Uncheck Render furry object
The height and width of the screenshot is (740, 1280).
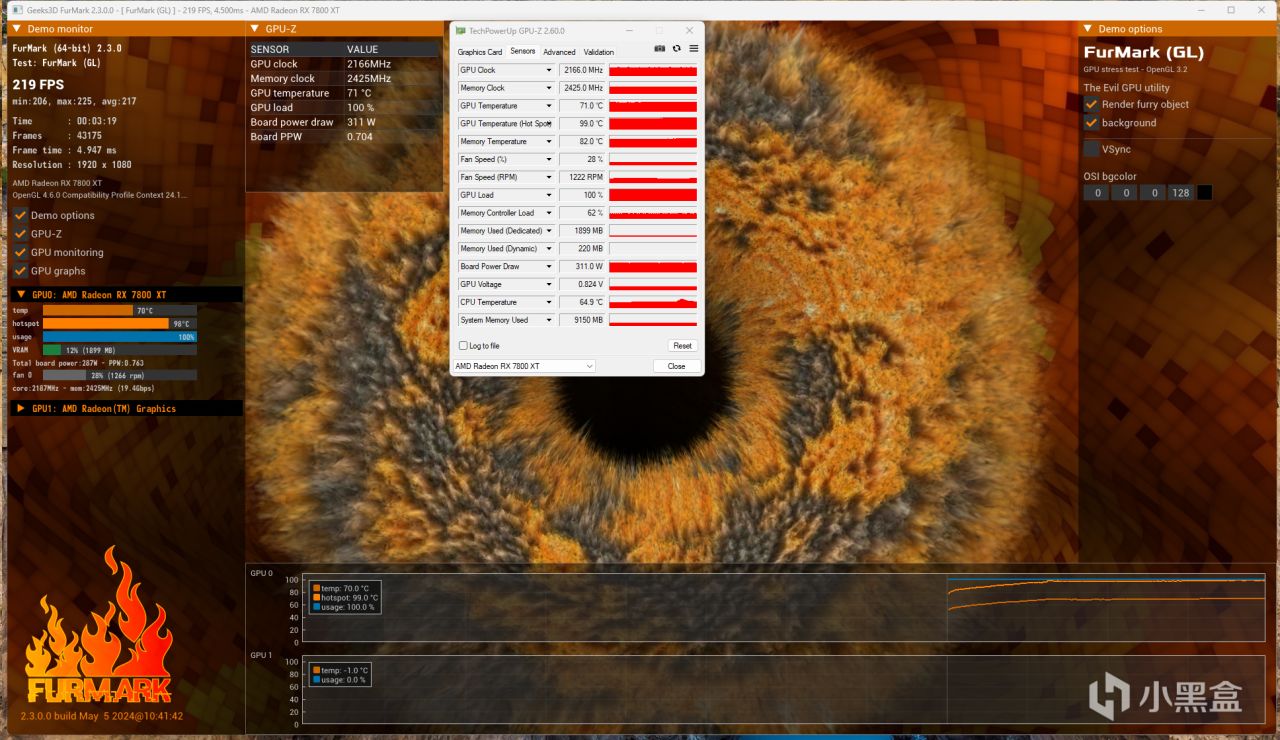[x=1091, y=104]
